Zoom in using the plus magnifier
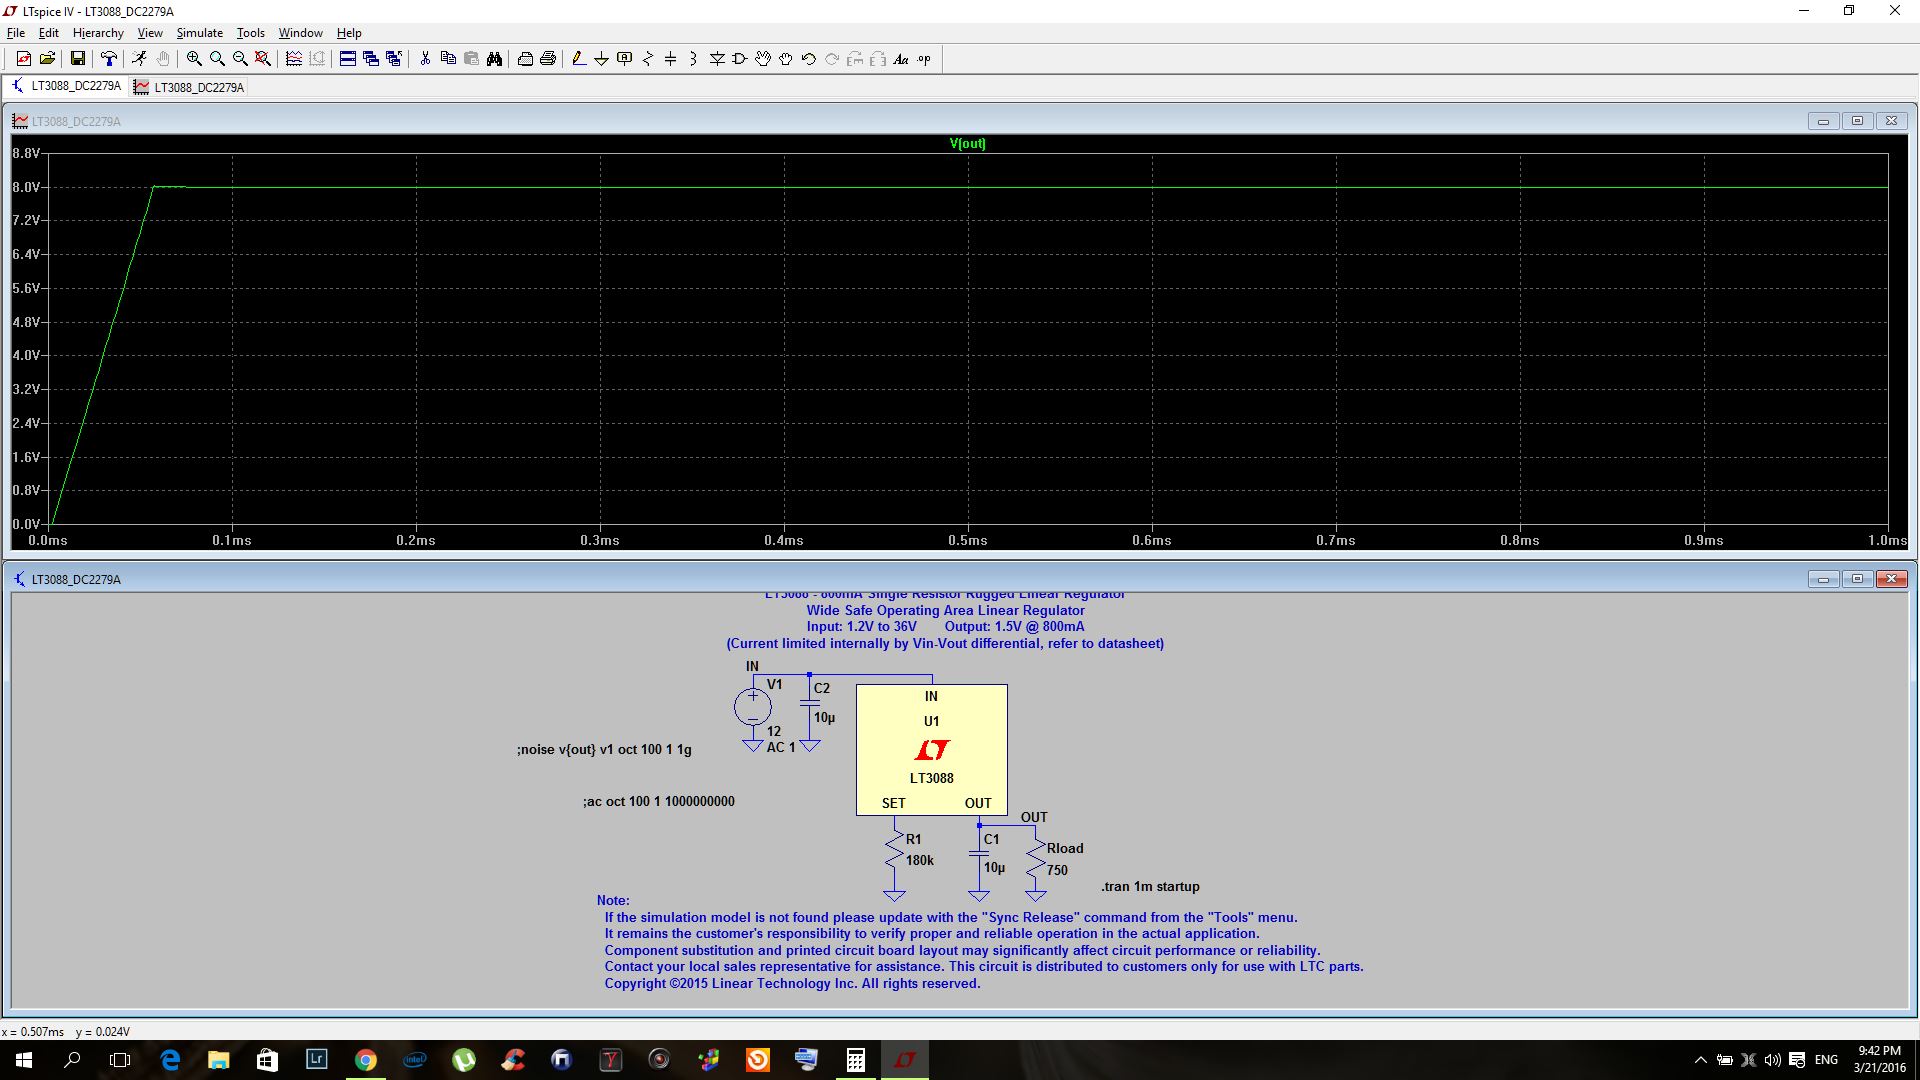This screenshot has width=1920, height=1080. pyautogui.click(x=194, y=59)
